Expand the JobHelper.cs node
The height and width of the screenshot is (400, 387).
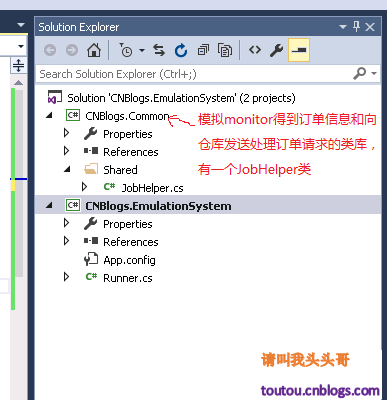pos(85,187)
